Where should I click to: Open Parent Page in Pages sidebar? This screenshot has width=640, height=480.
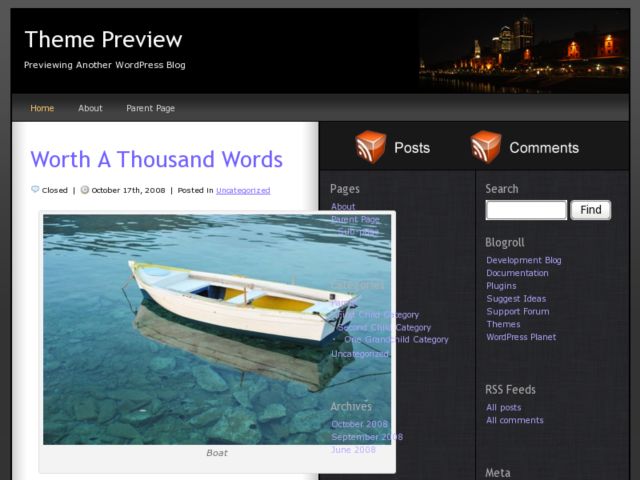pyautogui.click(x=356, y=220)
